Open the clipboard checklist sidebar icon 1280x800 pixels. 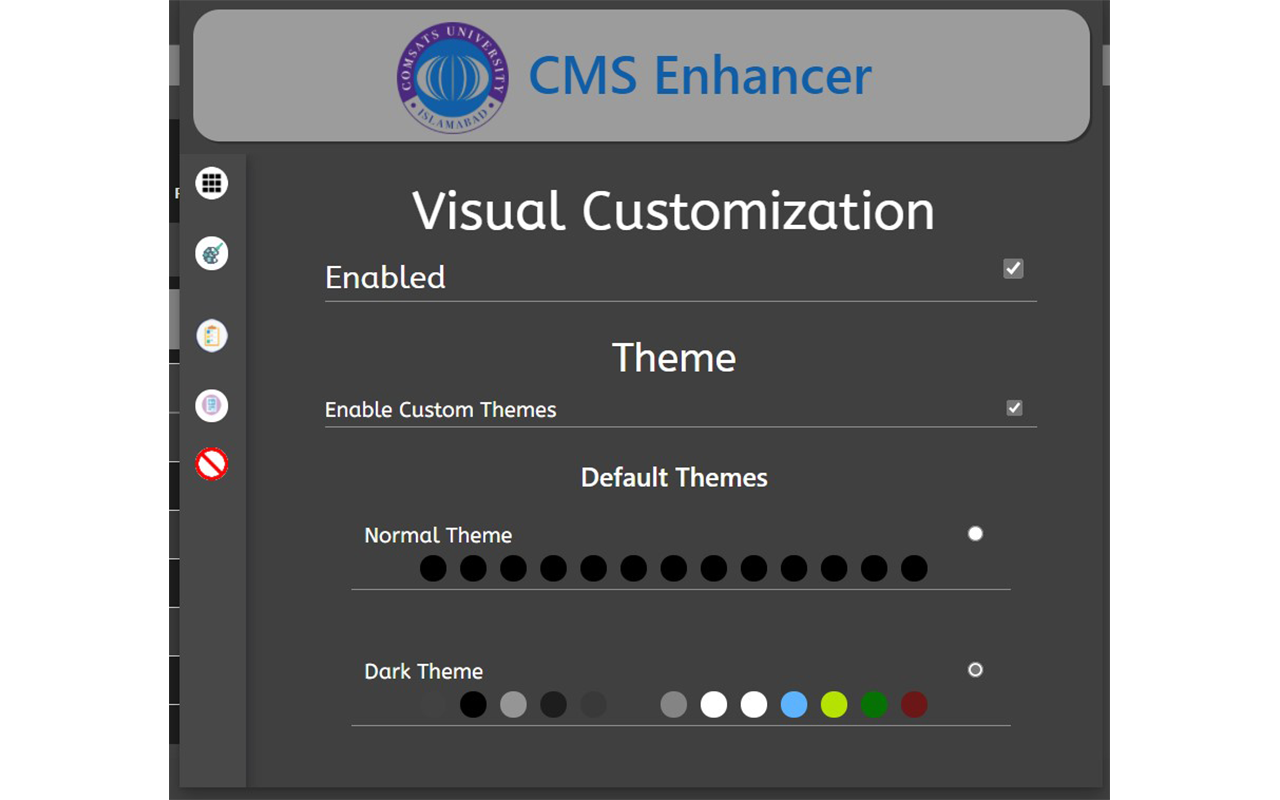[212, 336]
